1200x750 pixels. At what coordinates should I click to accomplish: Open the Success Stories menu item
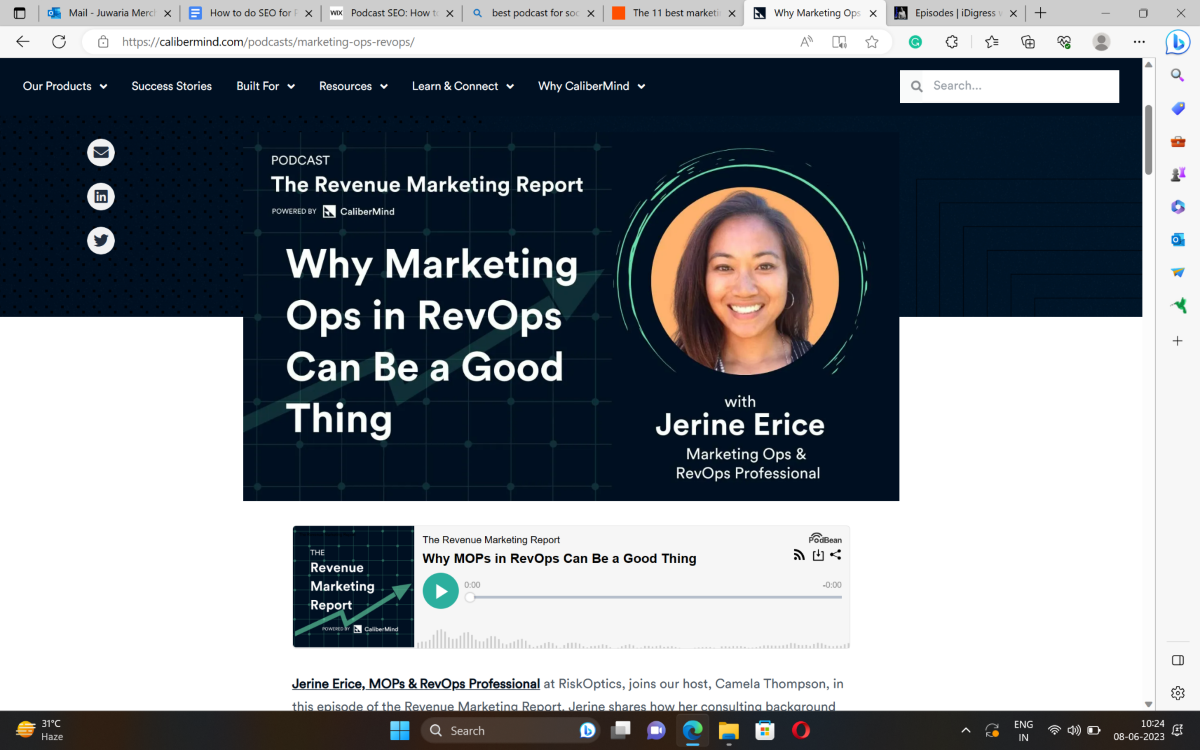(x=172, y=86)
